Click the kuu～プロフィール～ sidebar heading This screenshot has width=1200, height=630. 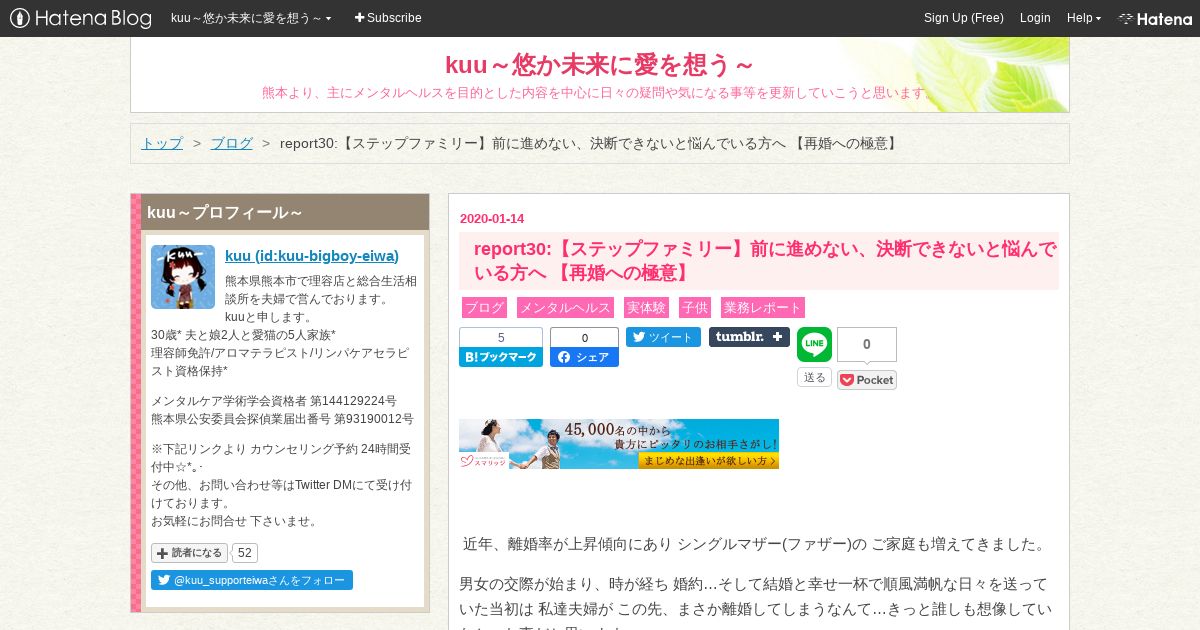(x=224, y=213)
